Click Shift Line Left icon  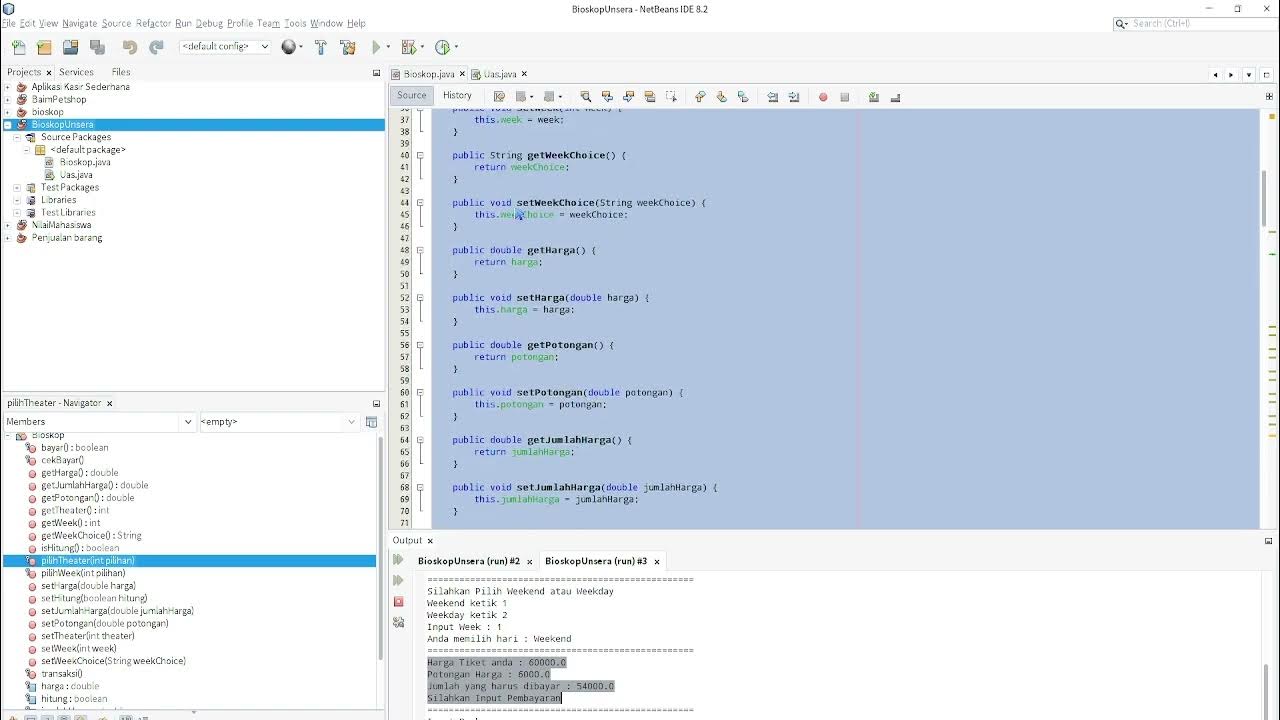(772, 97)
